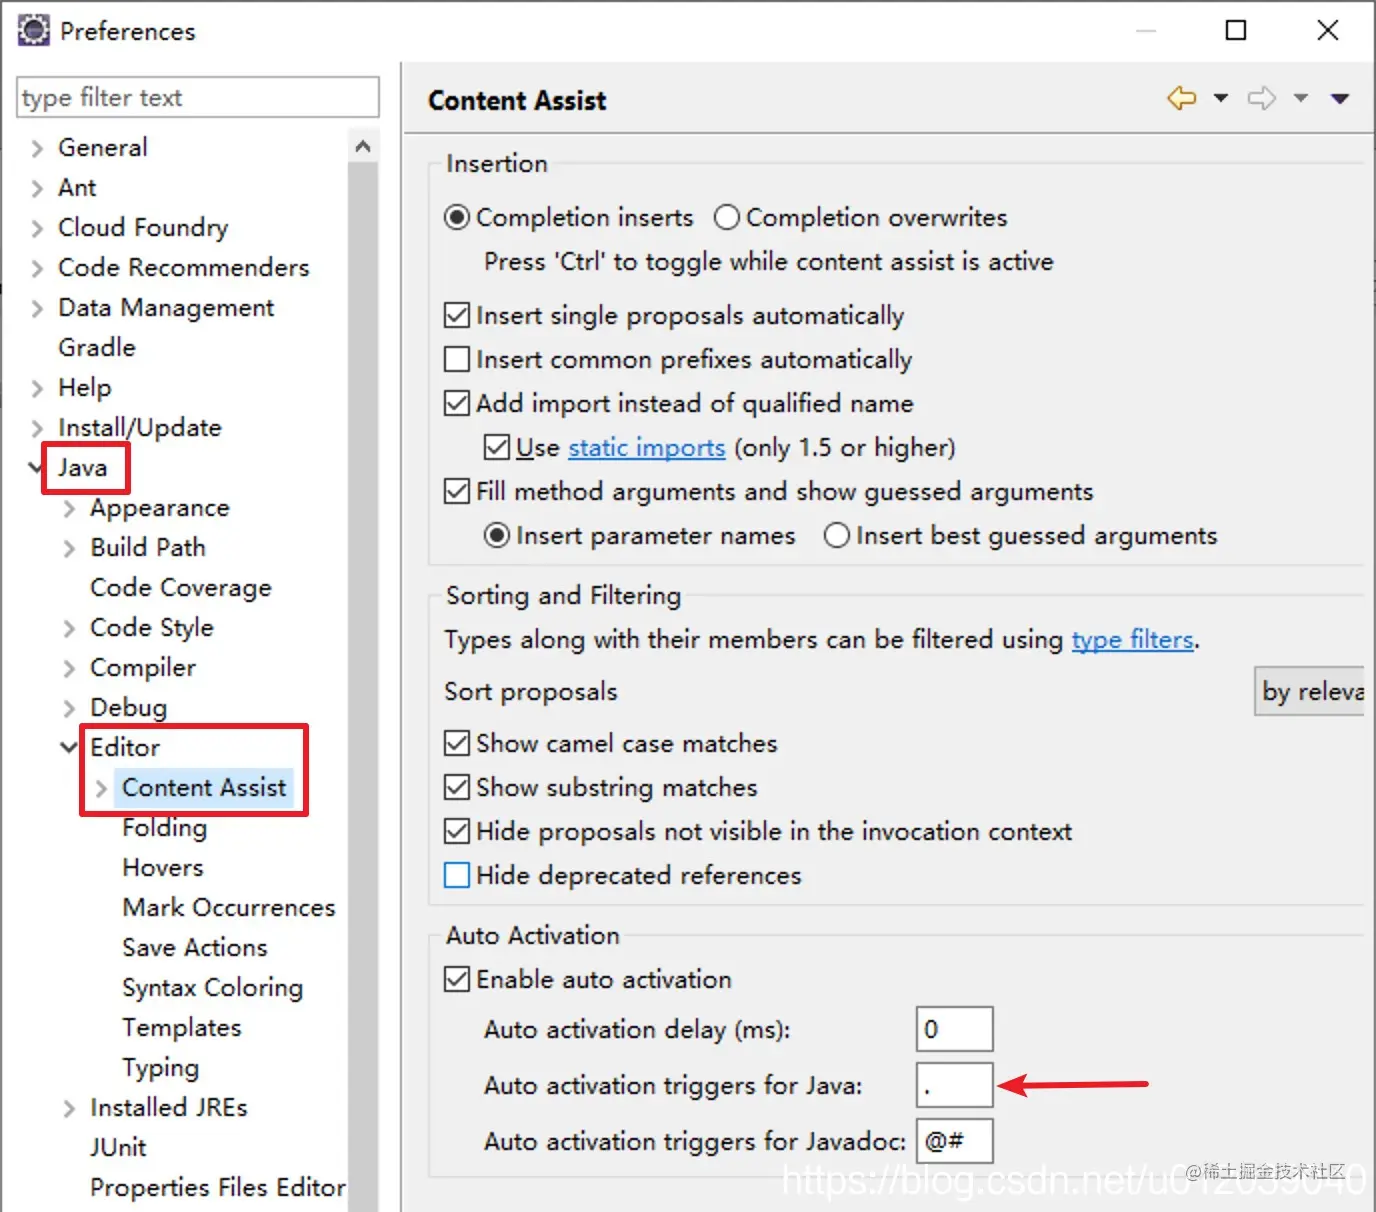Click the forward navigation arrow icon
Screen dimensions: 1376x1212
point(1262,98)
